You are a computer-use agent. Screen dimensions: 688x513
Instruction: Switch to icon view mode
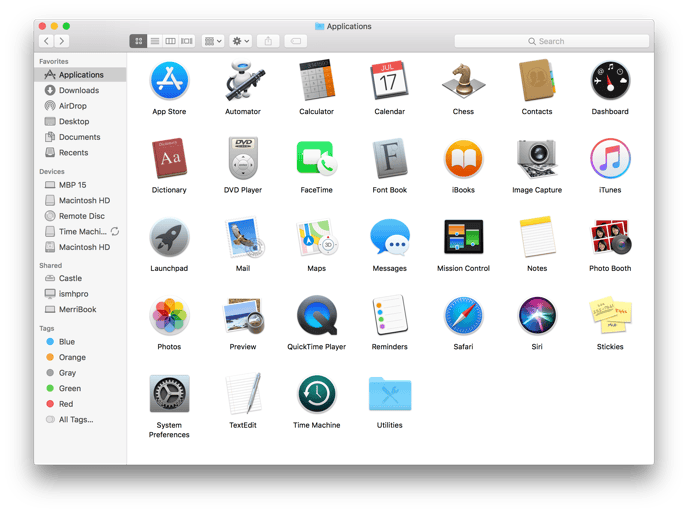[138, 41]
